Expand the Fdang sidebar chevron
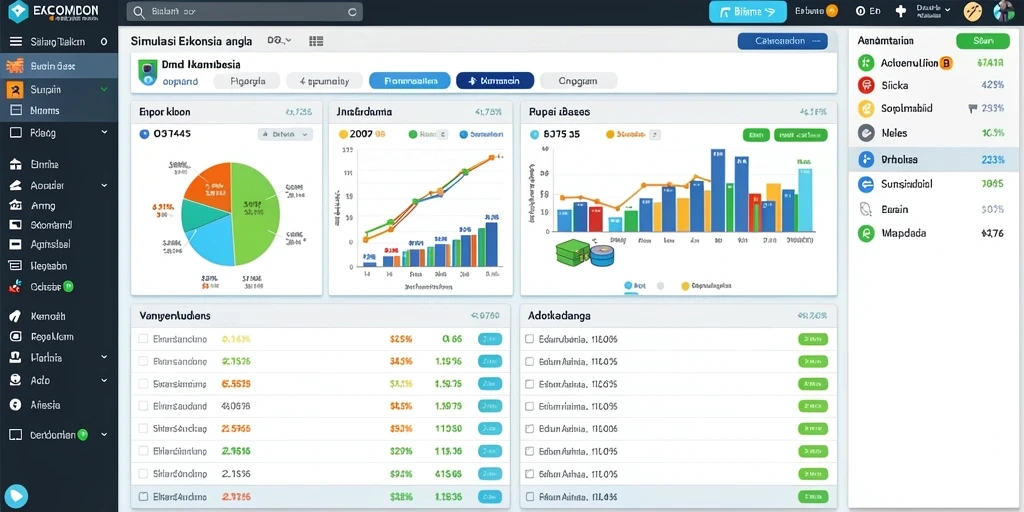 pos(104,133)
